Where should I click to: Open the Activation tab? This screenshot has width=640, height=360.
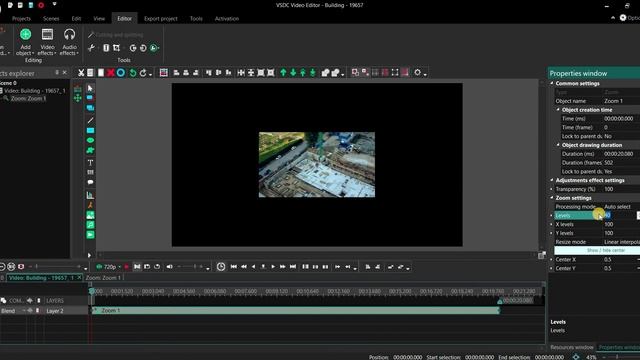coord(227,18)
